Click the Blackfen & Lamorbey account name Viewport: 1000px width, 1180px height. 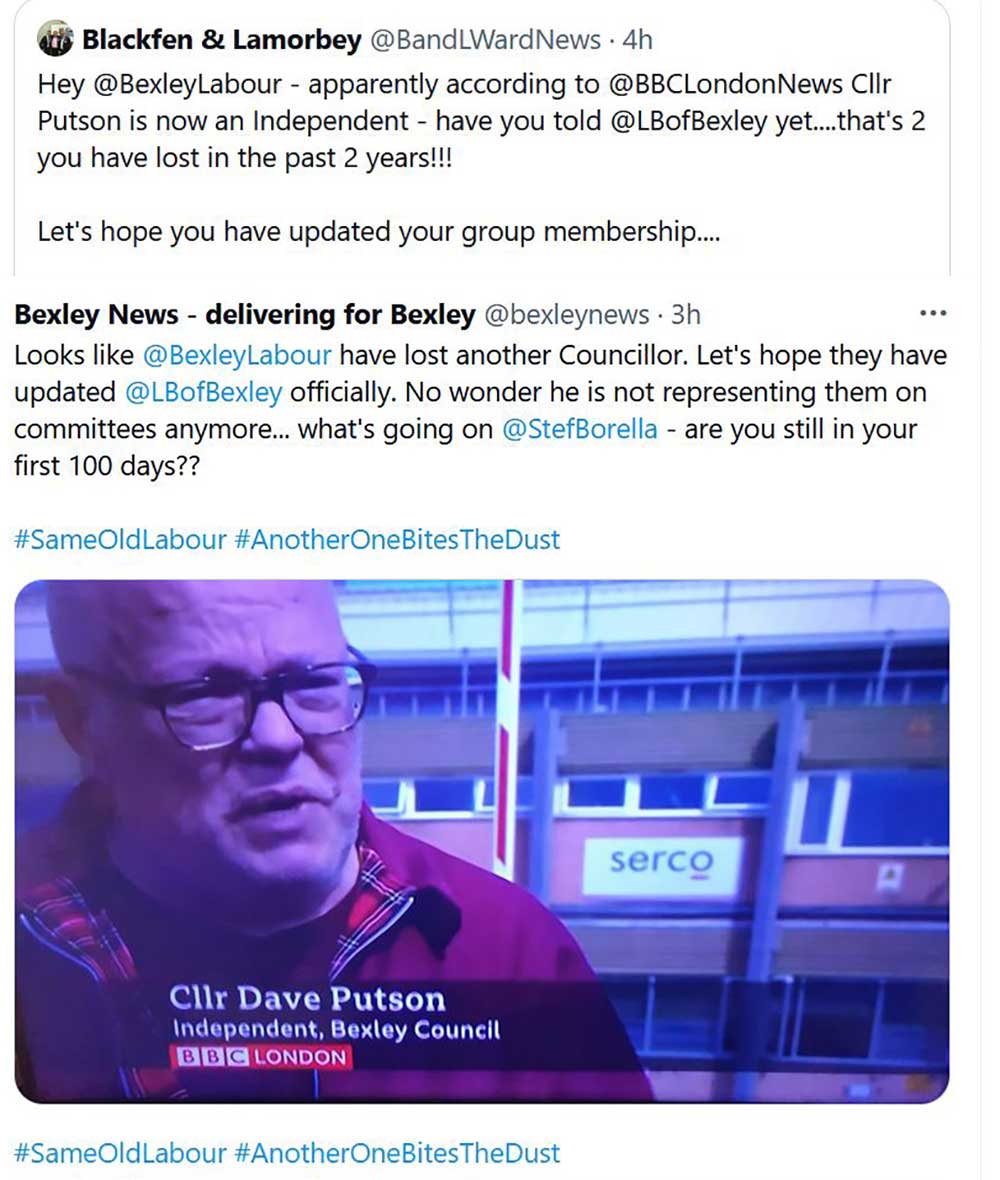point(222,39)
